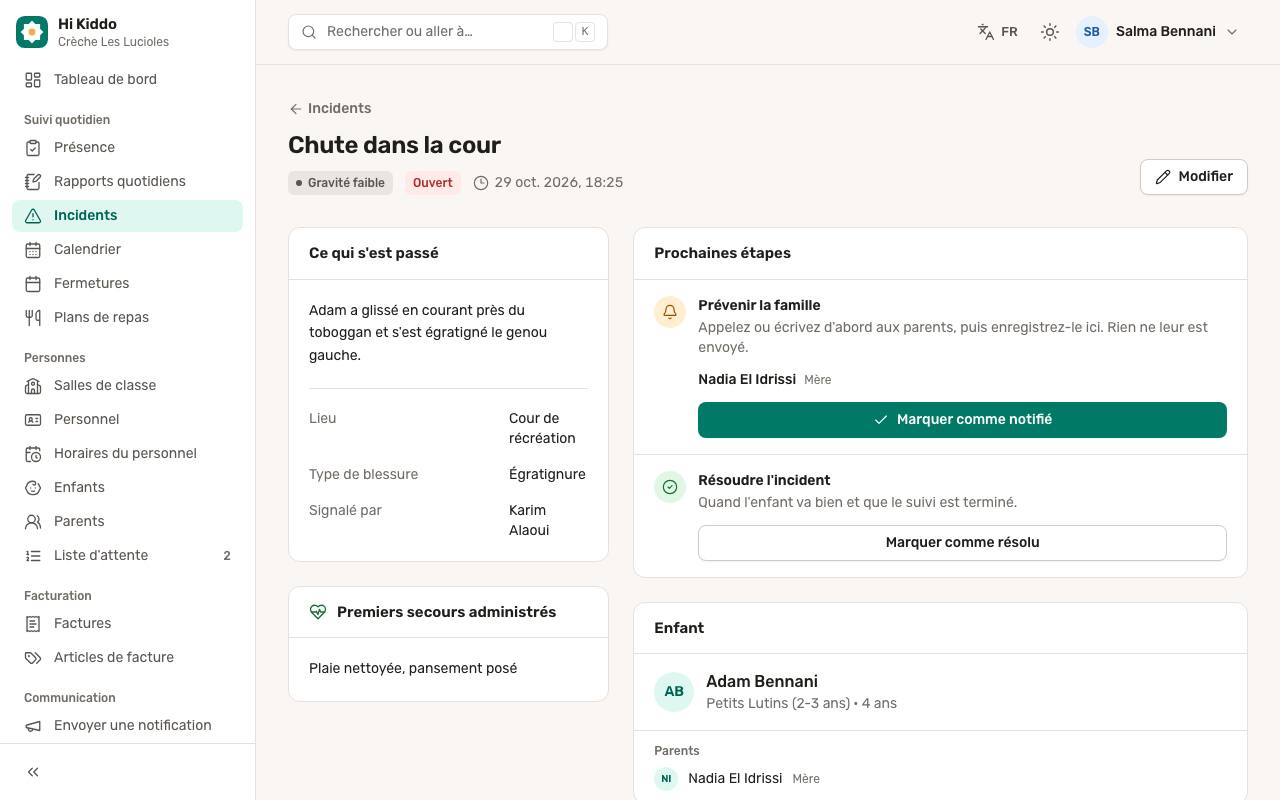This screenshot has width=1280, height=800.
Task: Click the AB avatar for Adam Bennani
Action: tap(674, 692)
